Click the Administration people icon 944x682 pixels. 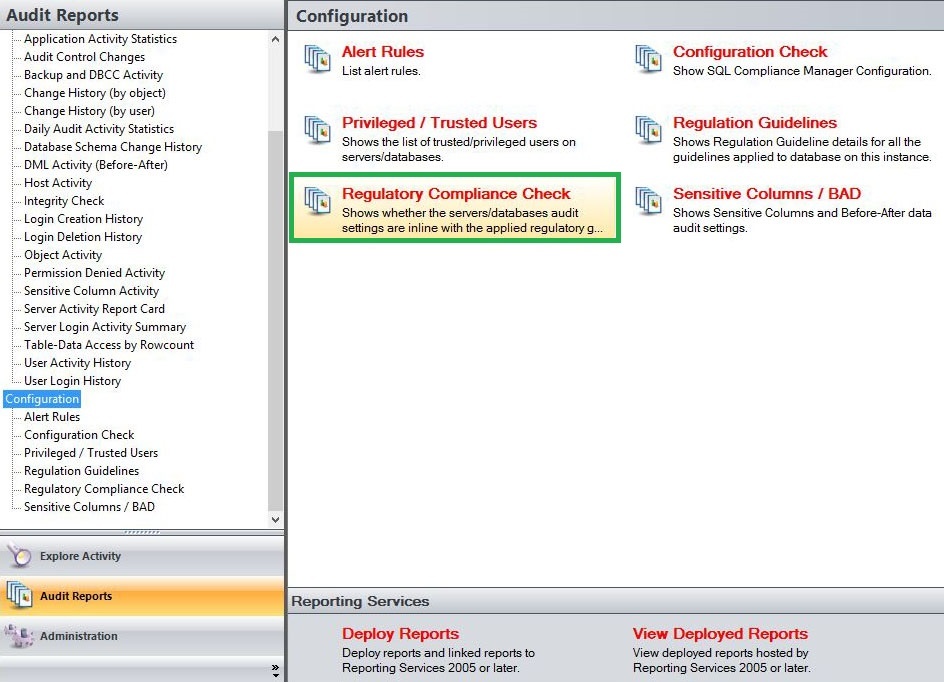click(19, 636)
